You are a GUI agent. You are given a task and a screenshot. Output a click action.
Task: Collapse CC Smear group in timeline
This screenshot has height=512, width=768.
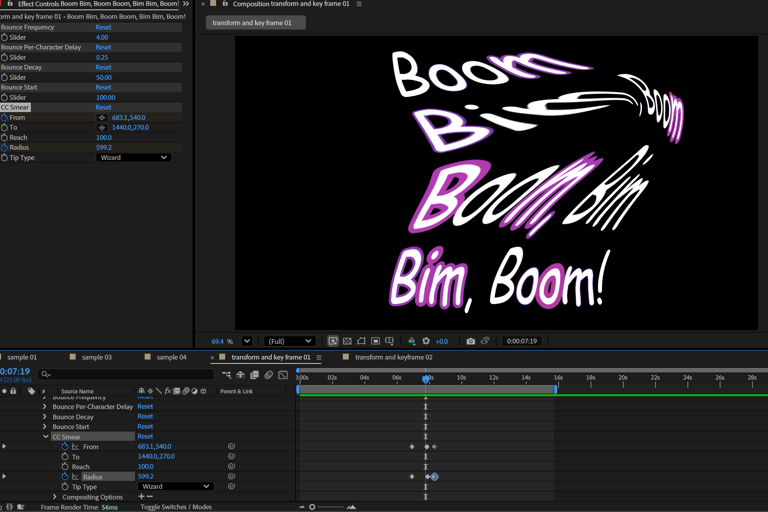(46, 437)
